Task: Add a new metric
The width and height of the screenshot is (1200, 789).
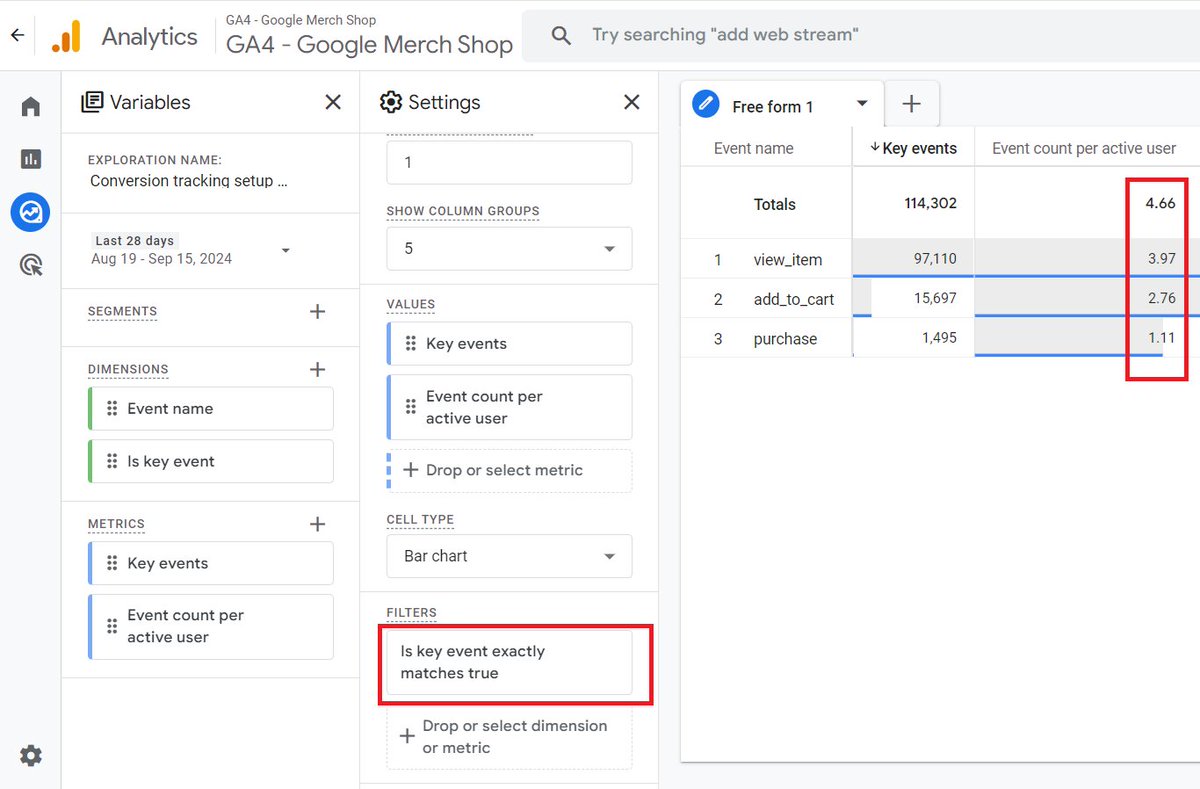Action: (318, 524)
